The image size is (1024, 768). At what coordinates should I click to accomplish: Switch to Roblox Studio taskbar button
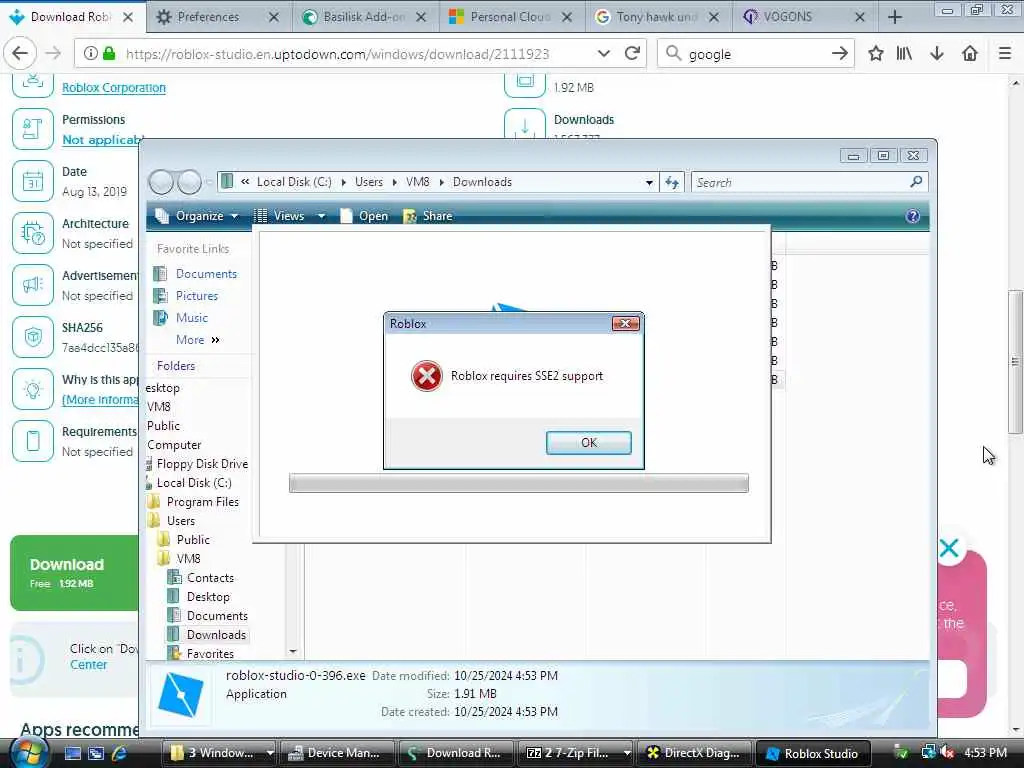[x=813, y=753]
